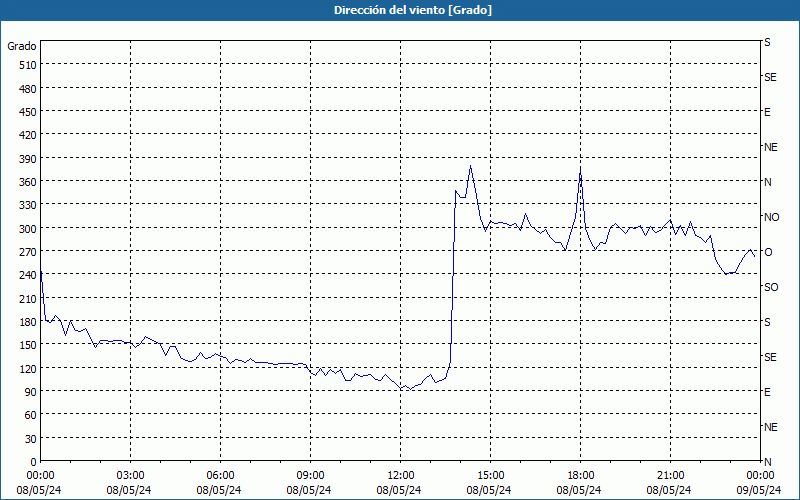
Task: Select the 'SO' compass direction label
Action: [771, 287]
